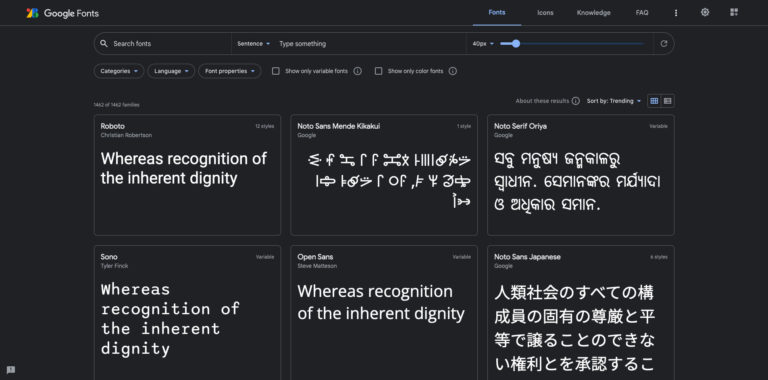Screen dimensions: 768x380
Task: Open the three-dot more options menu
Action: click(x=676, y=13)
